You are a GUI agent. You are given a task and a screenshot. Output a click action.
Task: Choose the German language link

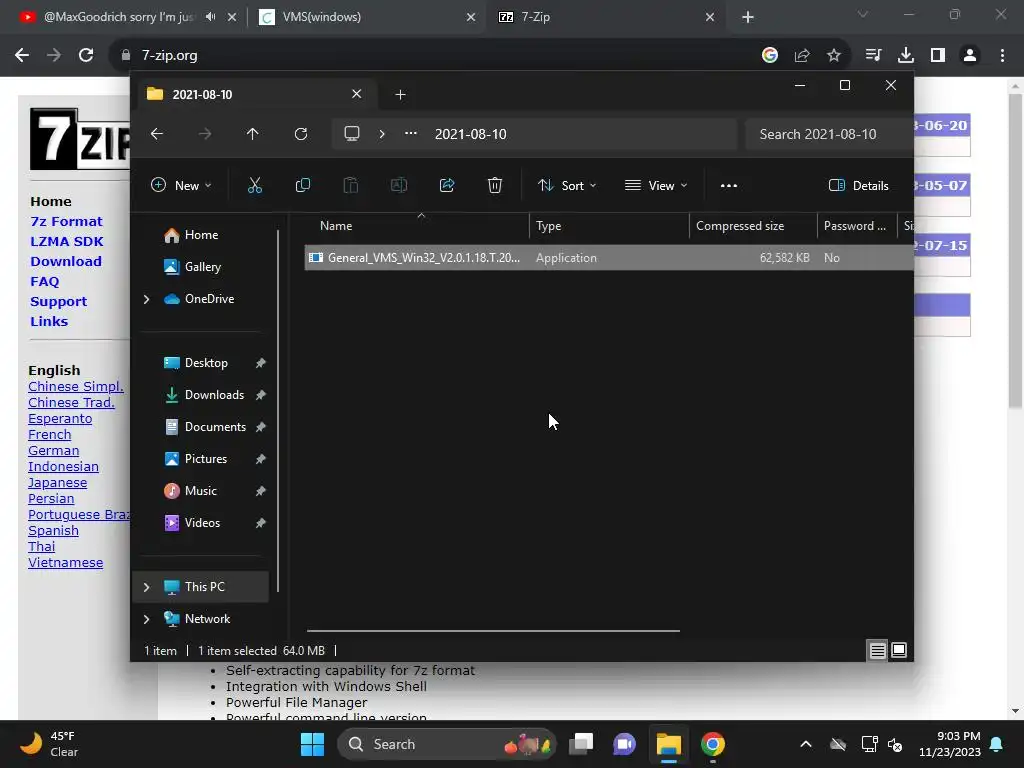[54, 451]
